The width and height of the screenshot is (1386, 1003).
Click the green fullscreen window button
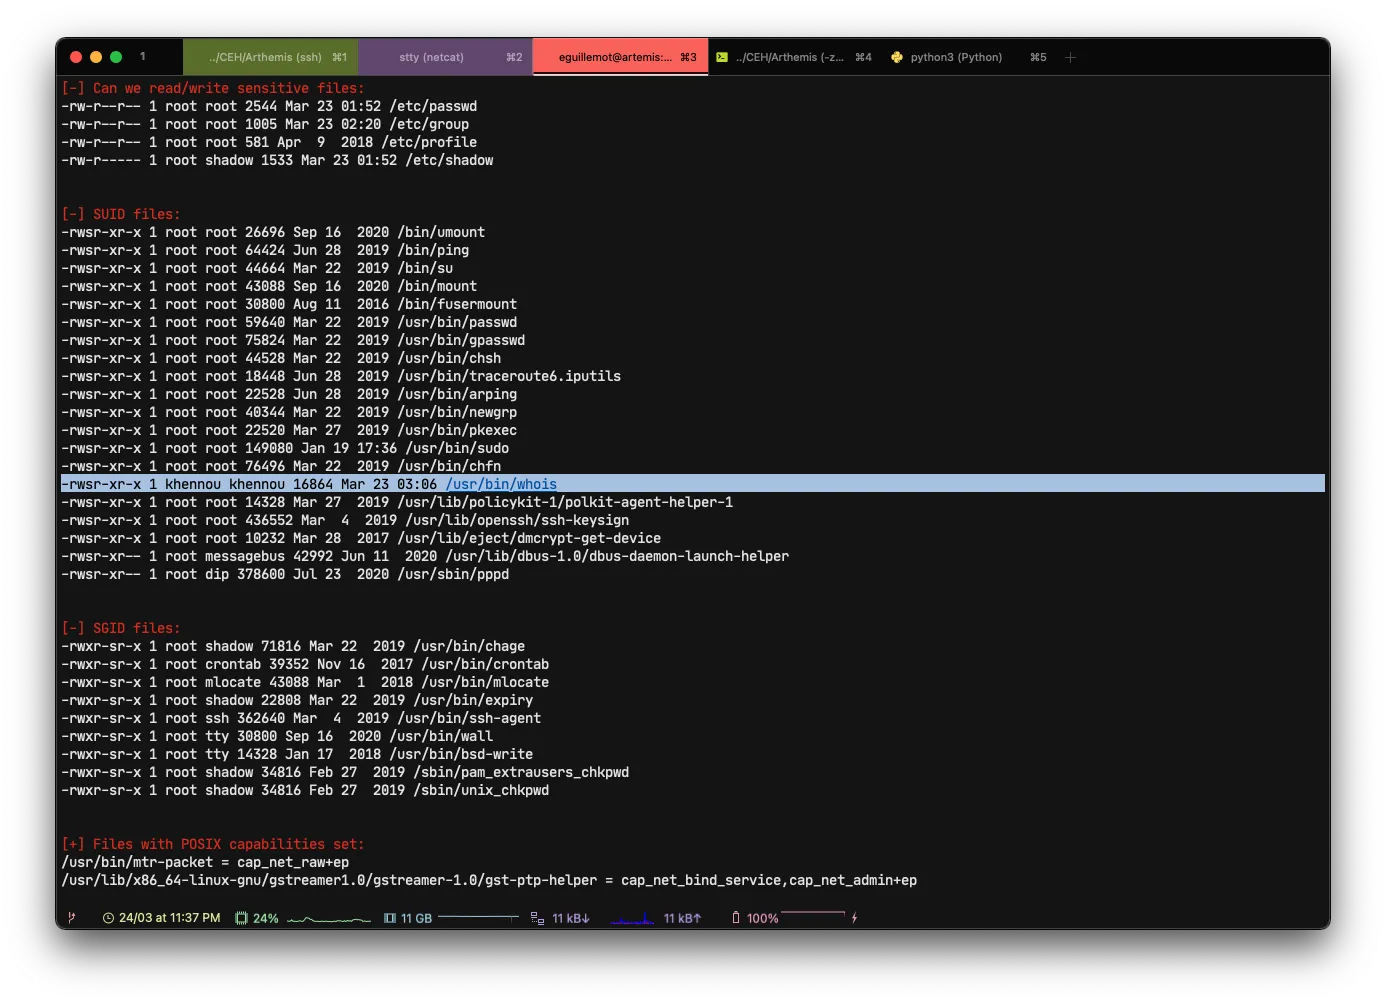pos(116,57)
